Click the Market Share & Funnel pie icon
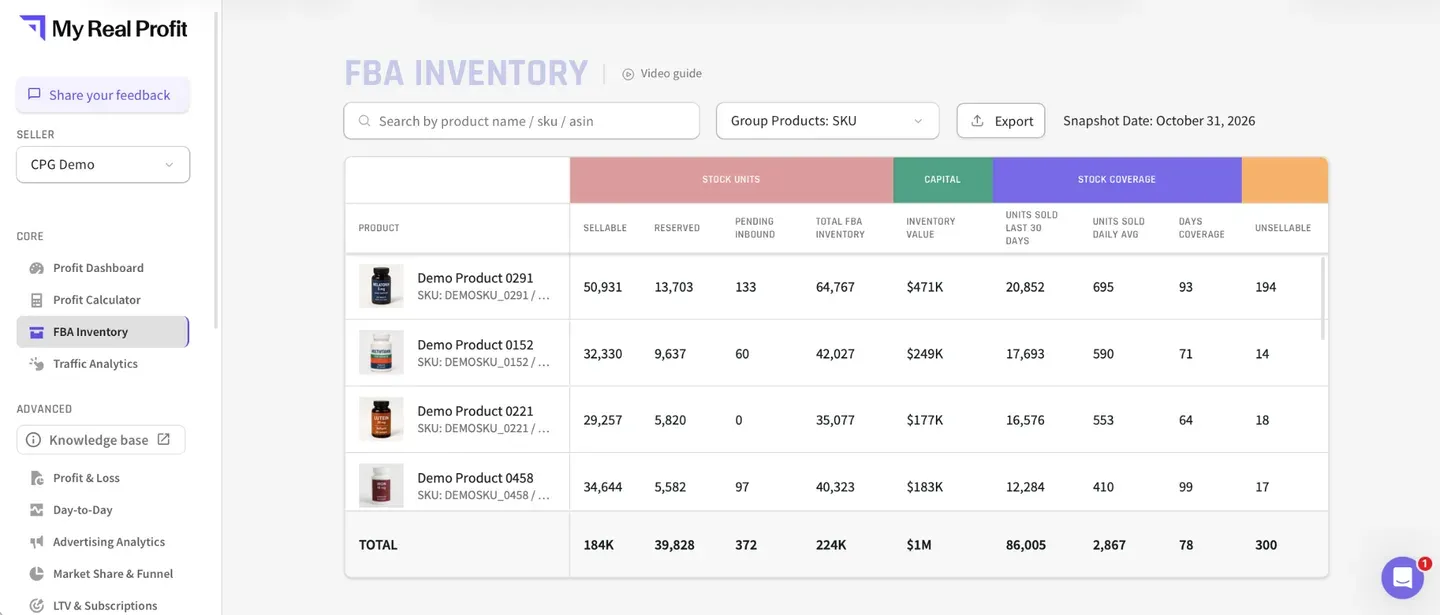This screenshot has width=1440, height=615. 37,574
